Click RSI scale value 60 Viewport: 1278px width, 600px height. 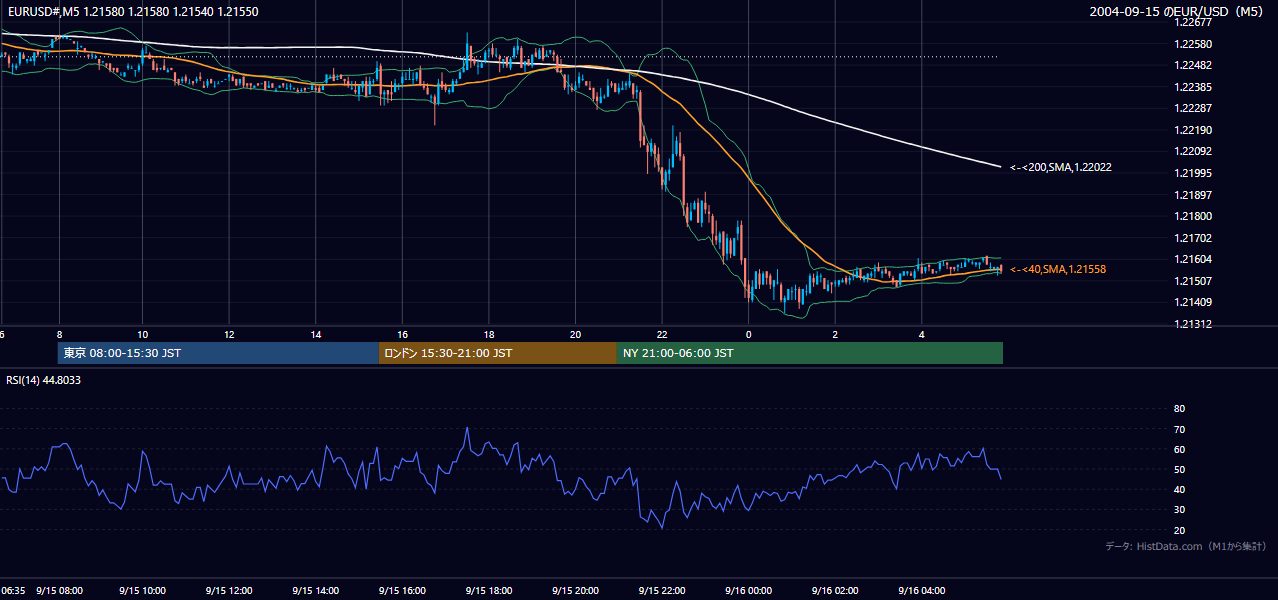1179,449
